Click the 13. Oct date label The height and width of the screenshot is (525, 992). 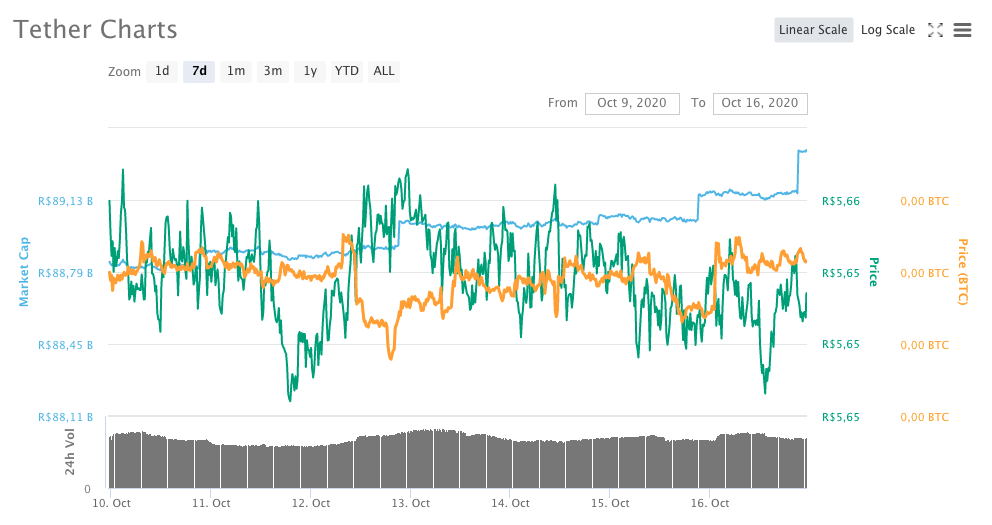click(x=411, y=503)
